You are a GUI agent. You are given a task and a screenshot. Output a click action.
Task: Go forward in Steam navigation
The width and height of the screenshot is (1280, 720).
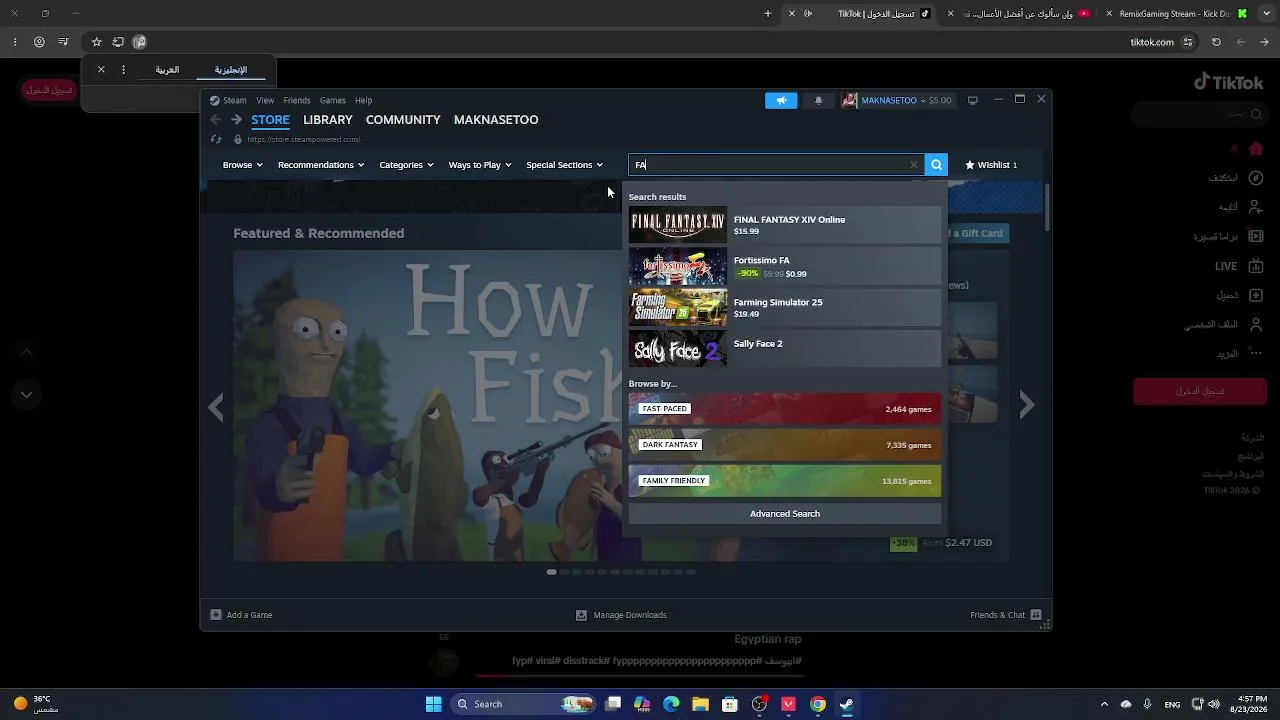click(x=236, y=120)
